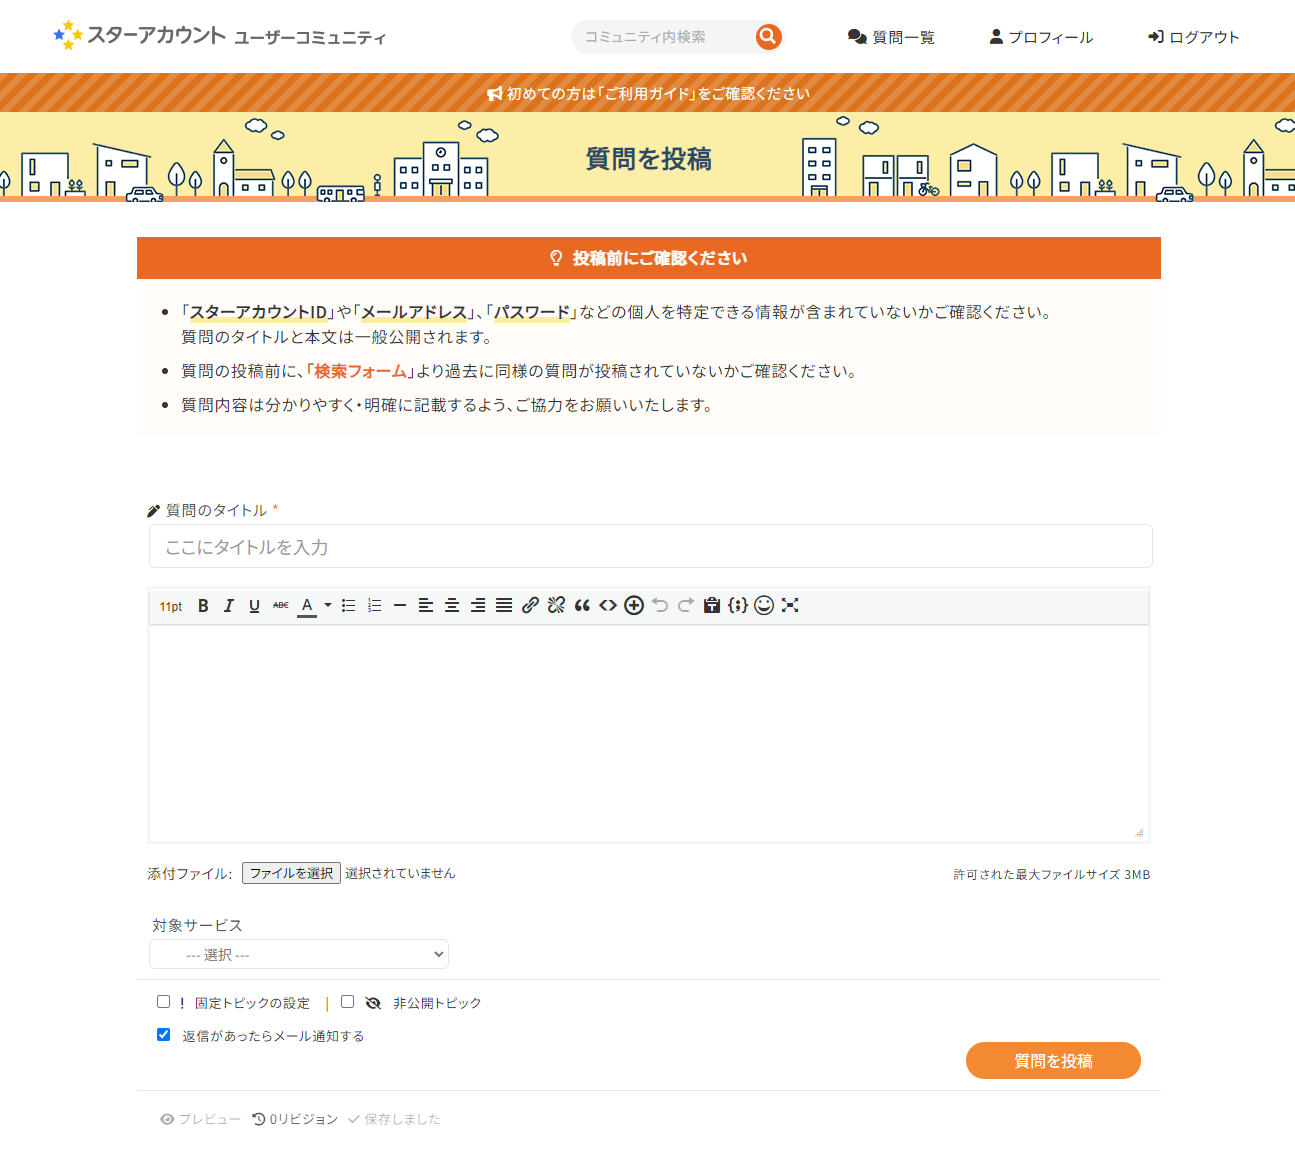Switch the editor to fullscreen mode

pos(790,606)
